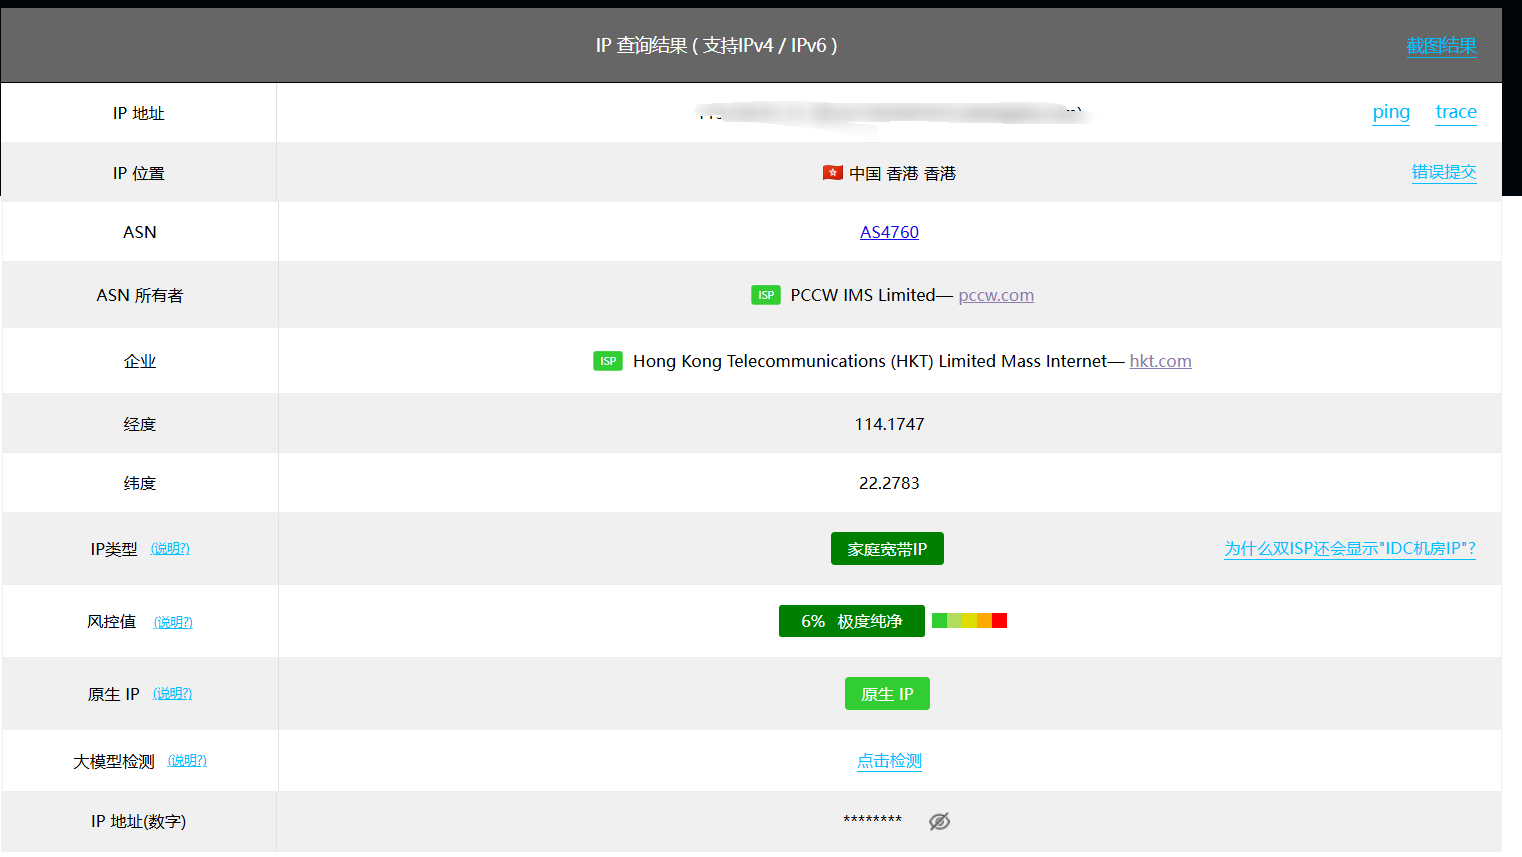Click the ISP badge beside PCCW IMS Limited
This screenshot has height=857, width=1522.
point(766,295)
